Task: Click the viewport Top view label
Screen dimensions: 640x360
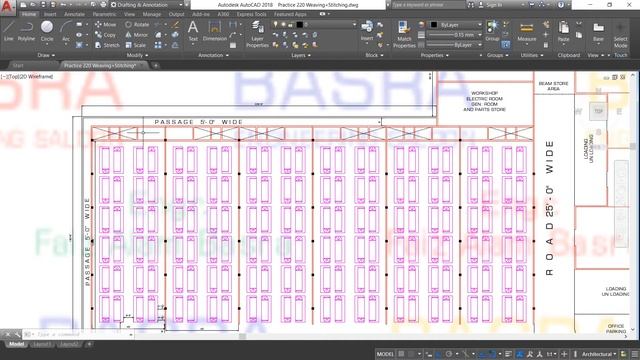Action: click(12, 76)
